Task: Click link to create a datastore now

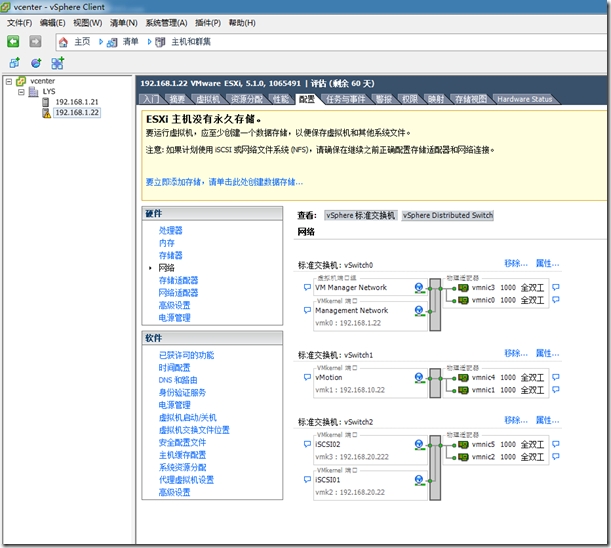Action: (224, 182)
